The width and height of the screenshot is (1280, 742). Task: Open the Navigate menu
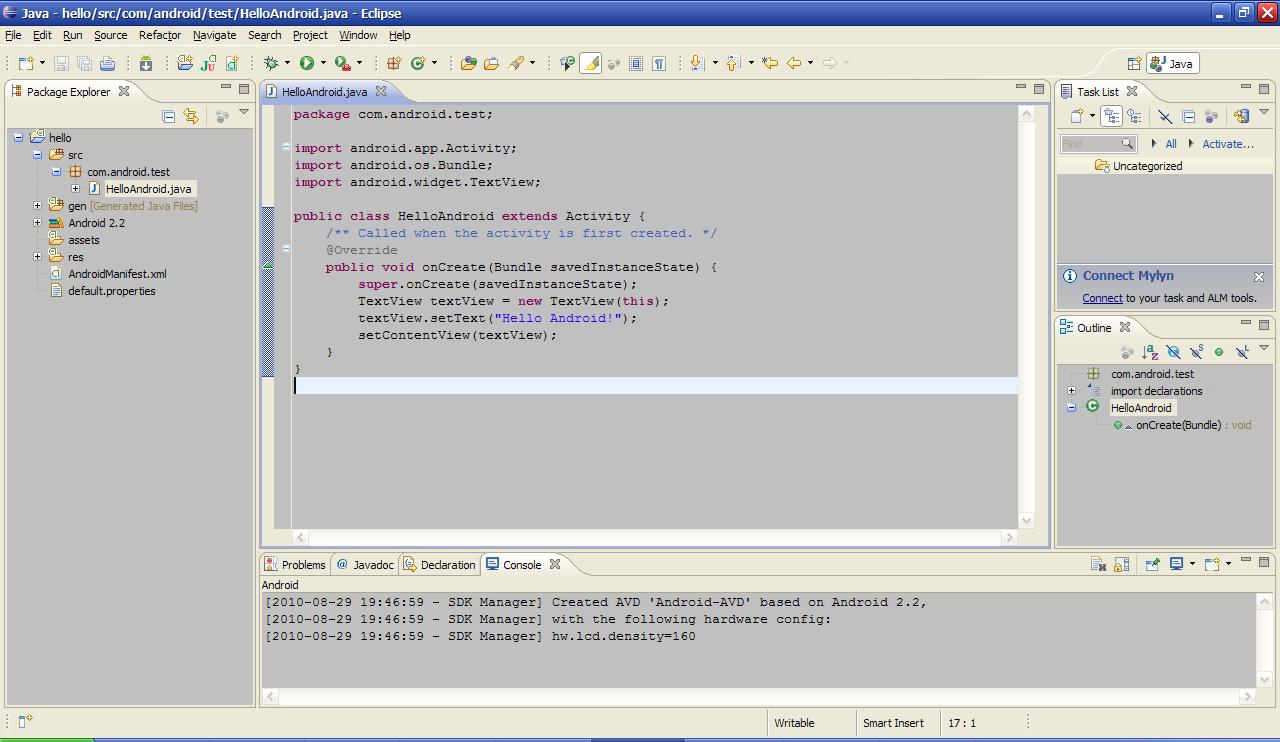(215, 35)
